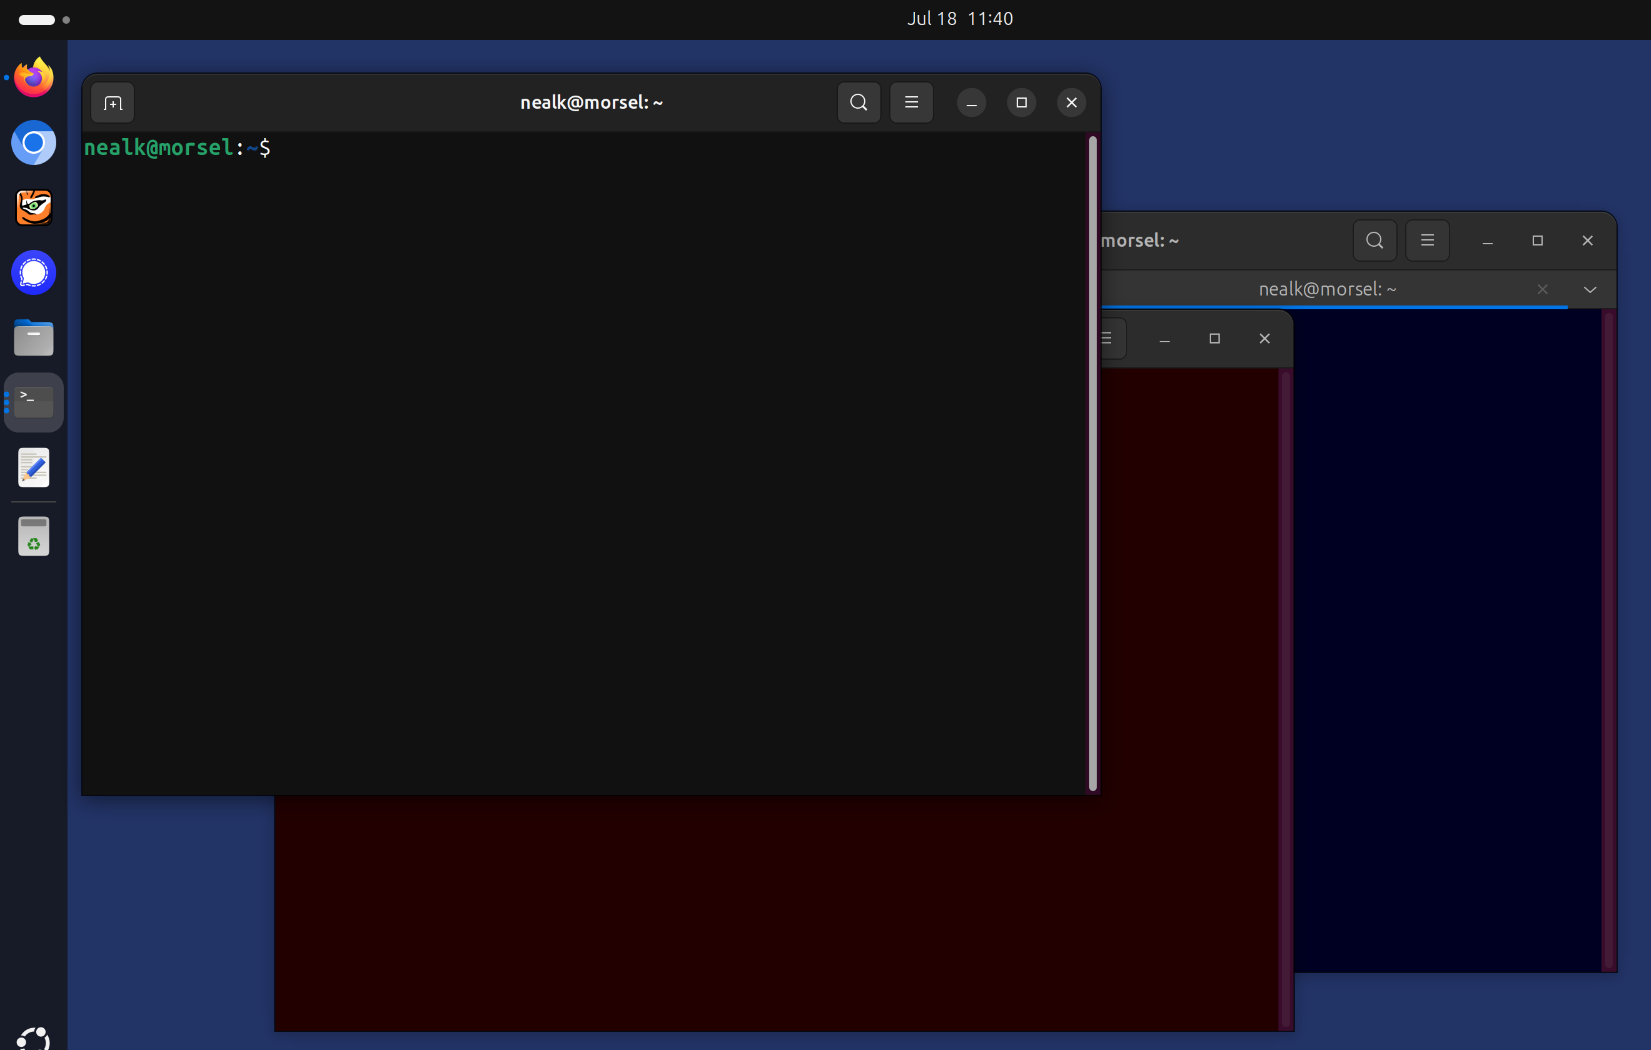Expand the tab list dropdown chevron
The width and height of the screenshot is (1651, 1050).
1590,290
